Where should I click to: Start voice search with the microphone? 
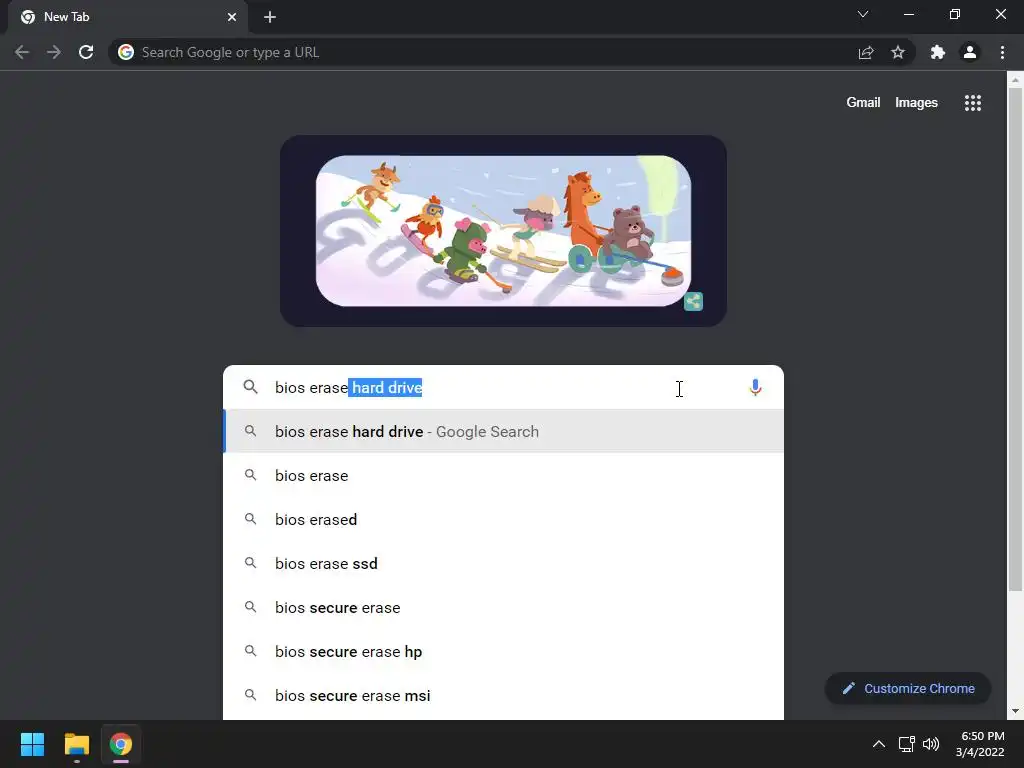pos(756,387)
